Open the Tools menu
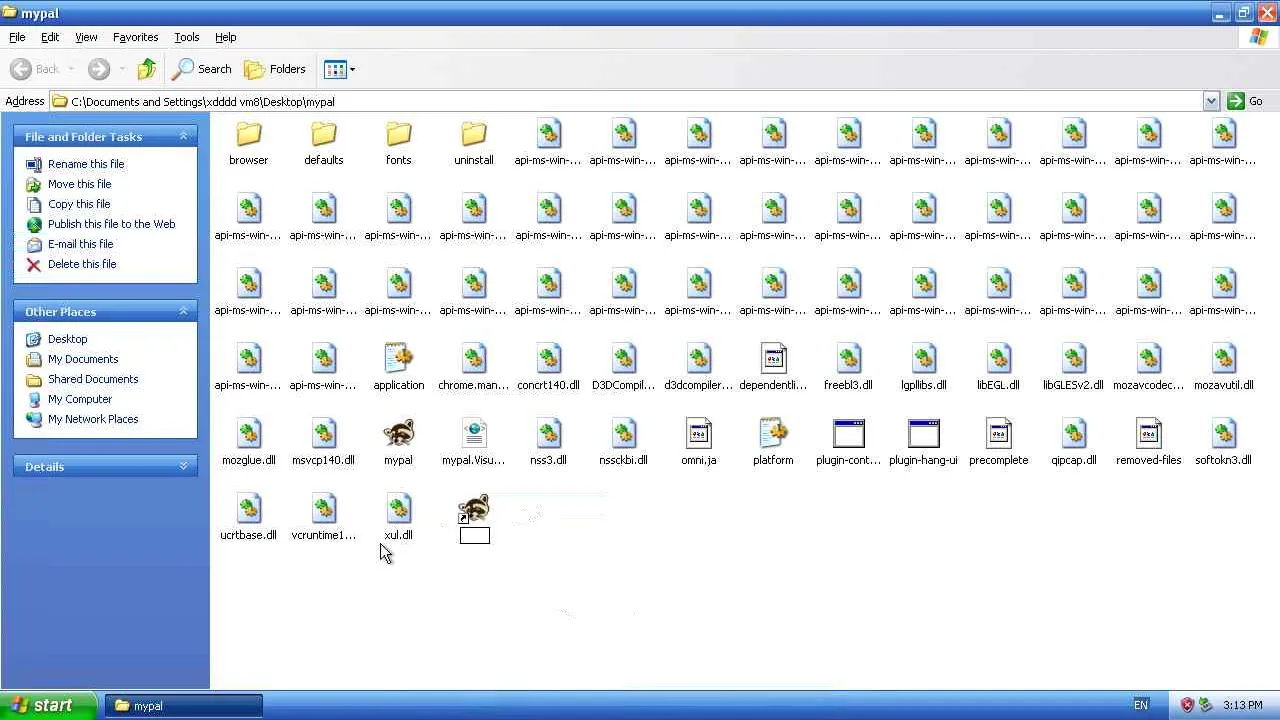Image resolution: width=1280 pixels, height=720 pixels. 187,37
